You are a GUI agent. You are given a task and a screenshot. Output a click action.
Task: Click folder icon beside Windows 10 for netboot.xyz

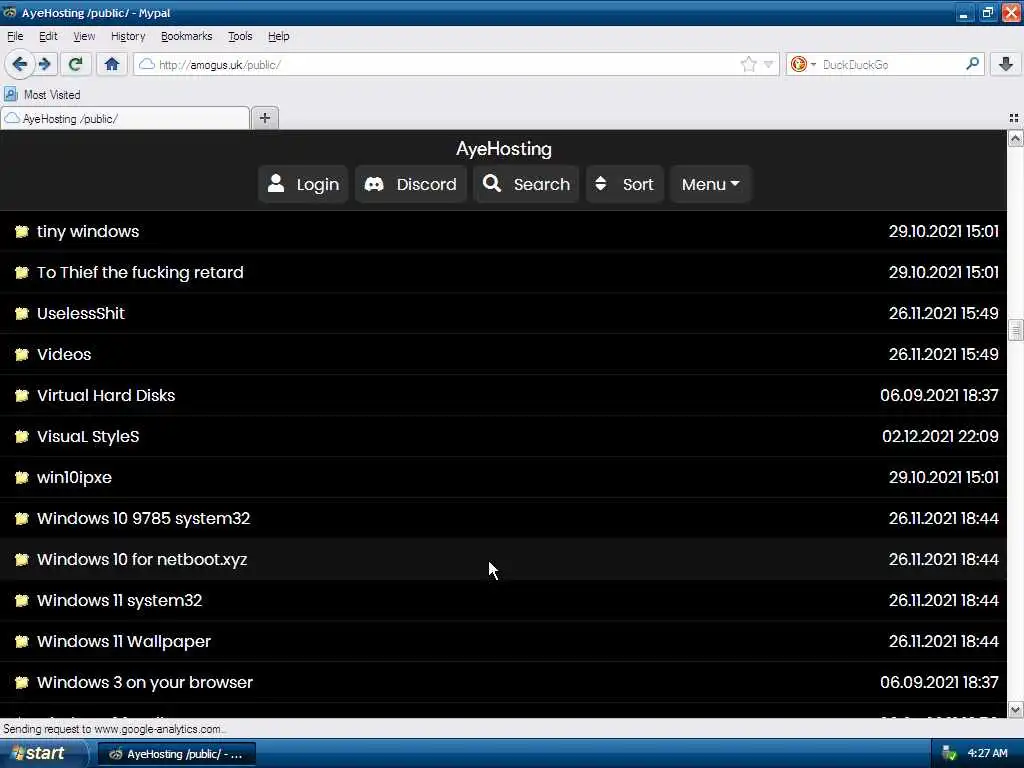pos(22,560)
